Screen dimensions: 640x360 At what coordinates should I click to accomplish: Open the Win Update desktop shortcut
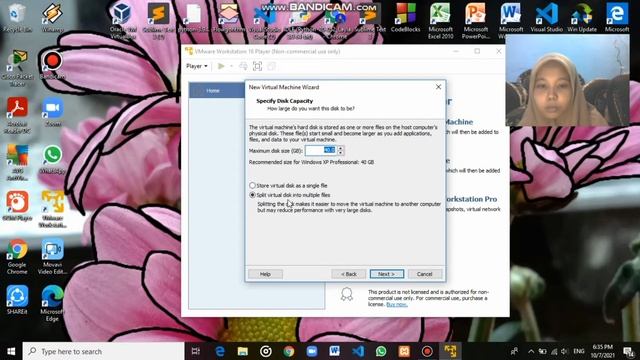click(582, 18)
